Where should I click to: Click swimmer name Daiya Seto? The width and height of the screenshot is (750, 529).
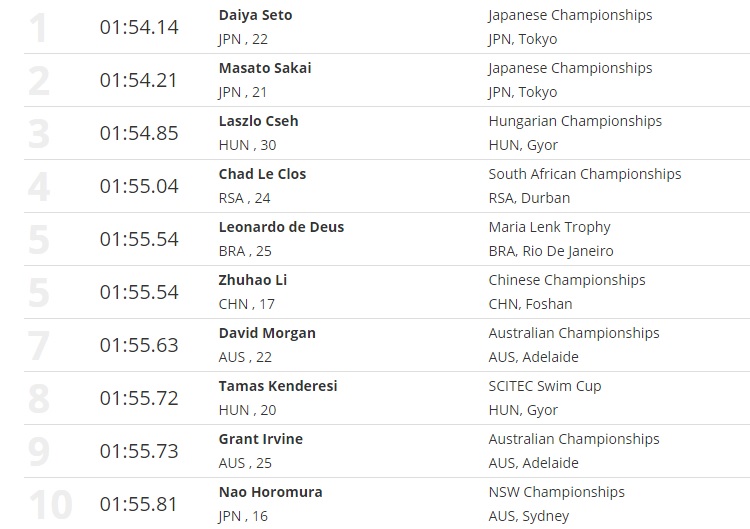tap(255, 15)
